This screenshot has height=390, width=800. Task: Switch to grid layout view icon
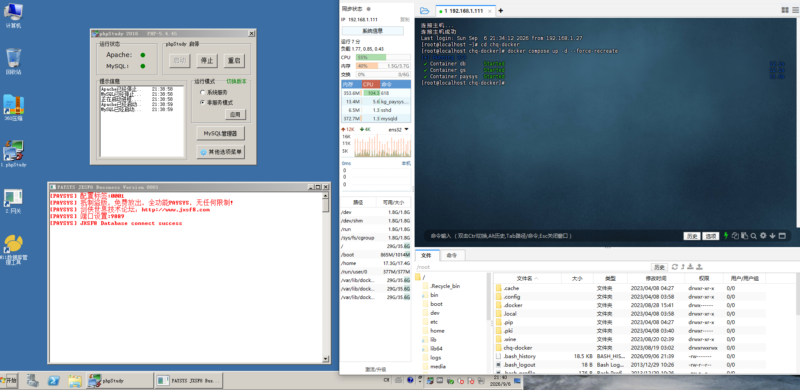[x=785, y=10]
